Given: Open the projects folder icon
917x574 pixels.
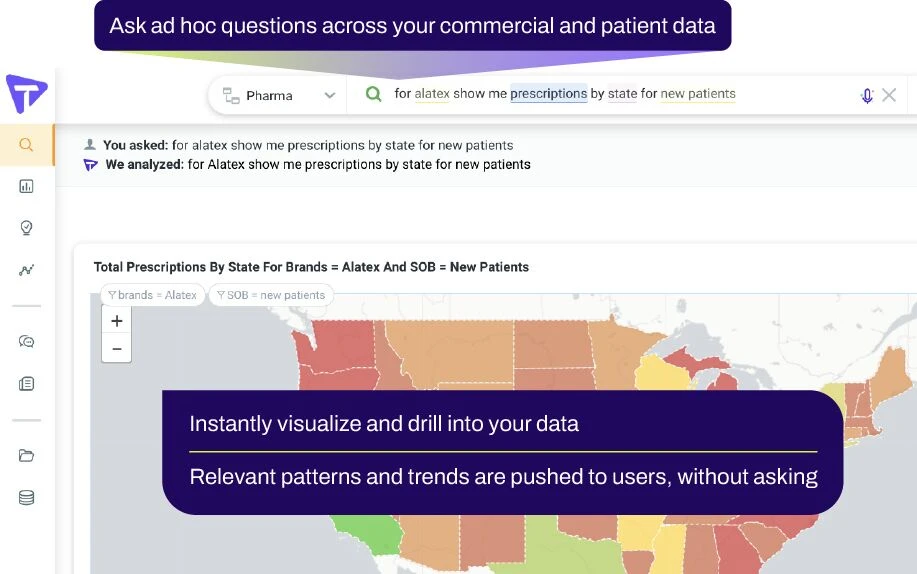Looking at the screenshot, I should click(27, 456).
